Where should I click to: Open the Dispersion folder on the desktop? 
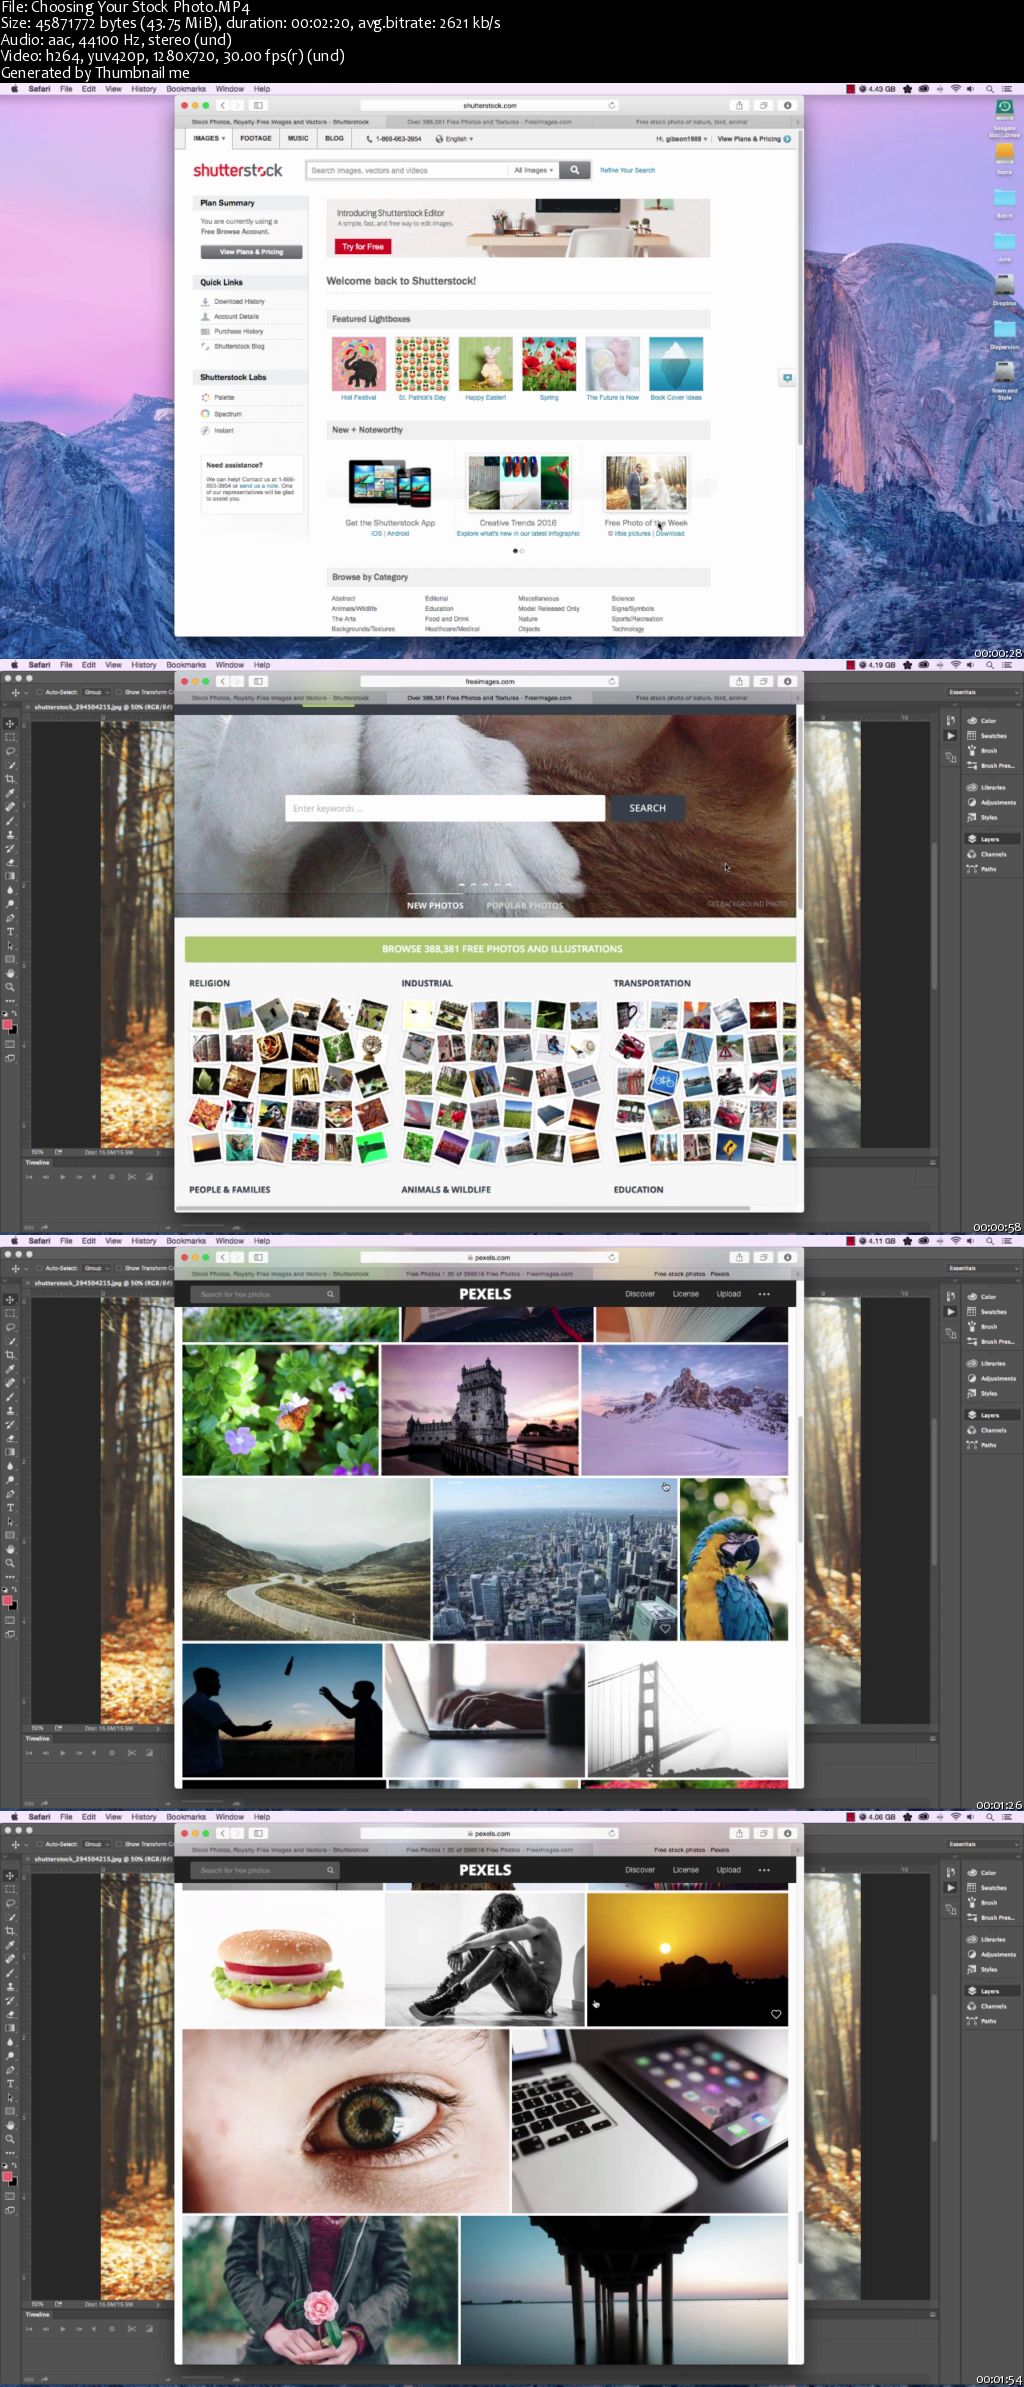(1004, 334)
